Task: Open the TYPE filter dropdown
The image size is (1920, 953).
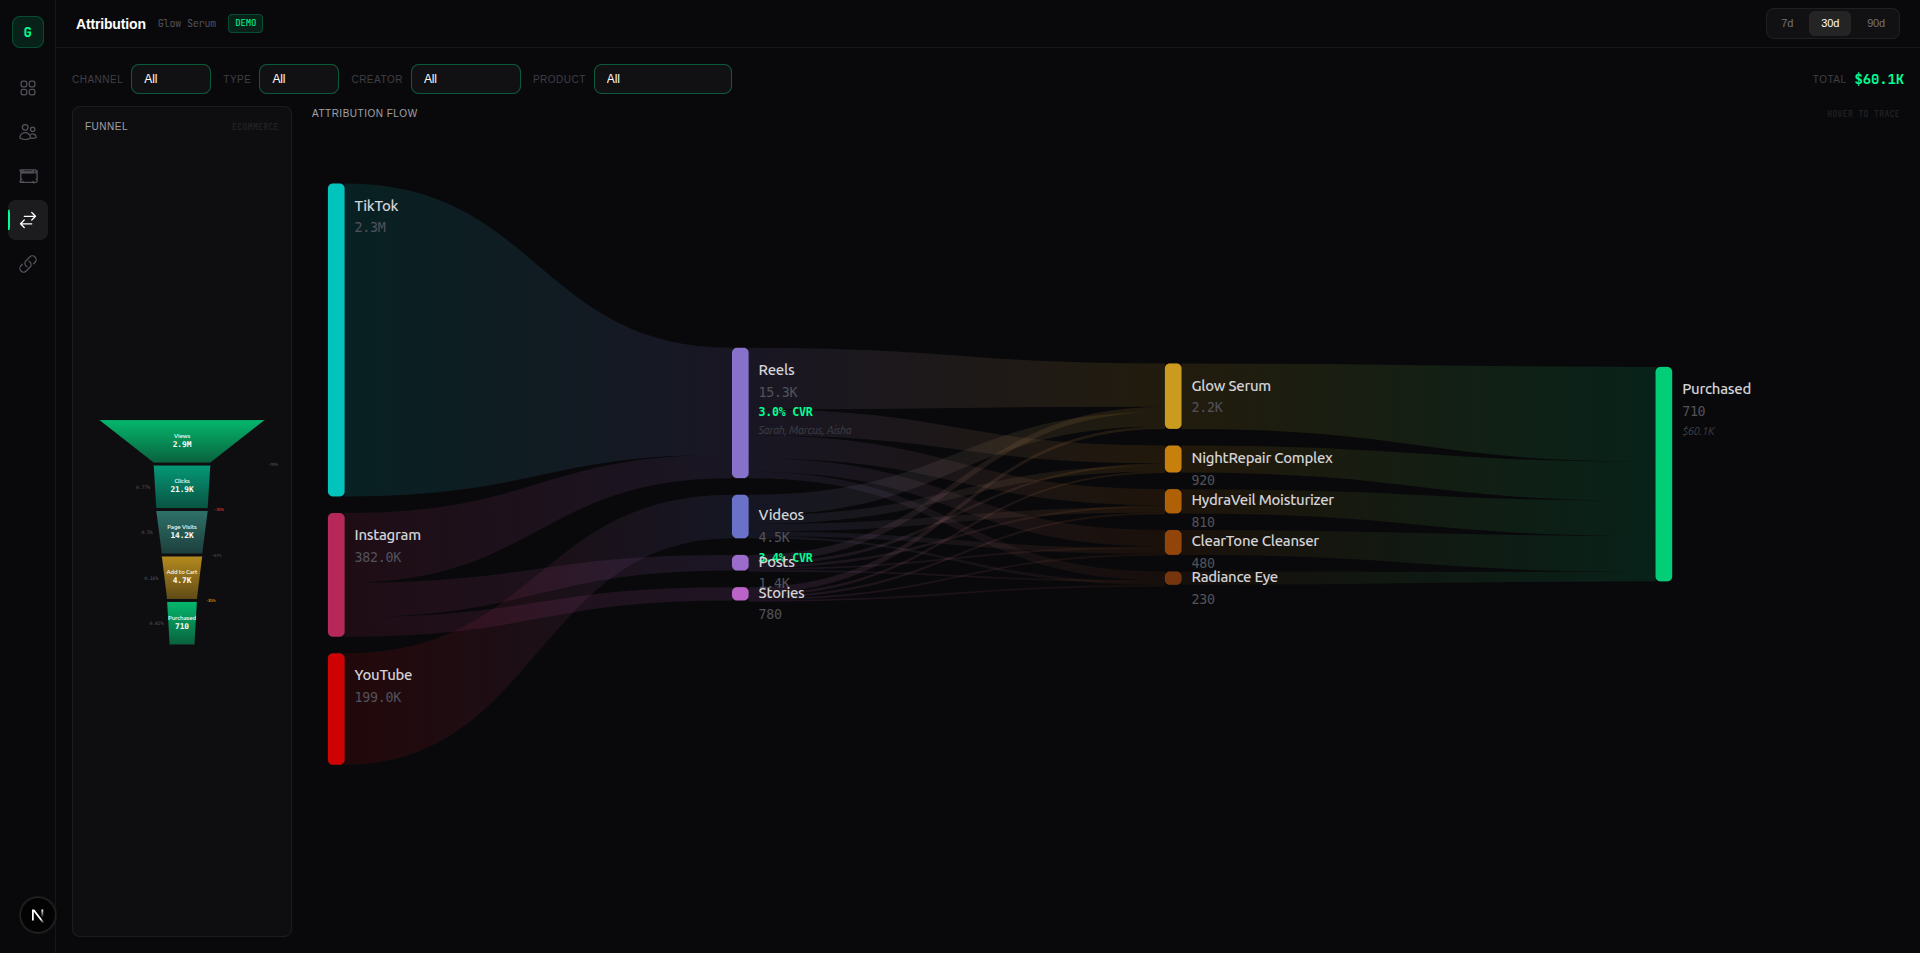Action: click(298, 79)
